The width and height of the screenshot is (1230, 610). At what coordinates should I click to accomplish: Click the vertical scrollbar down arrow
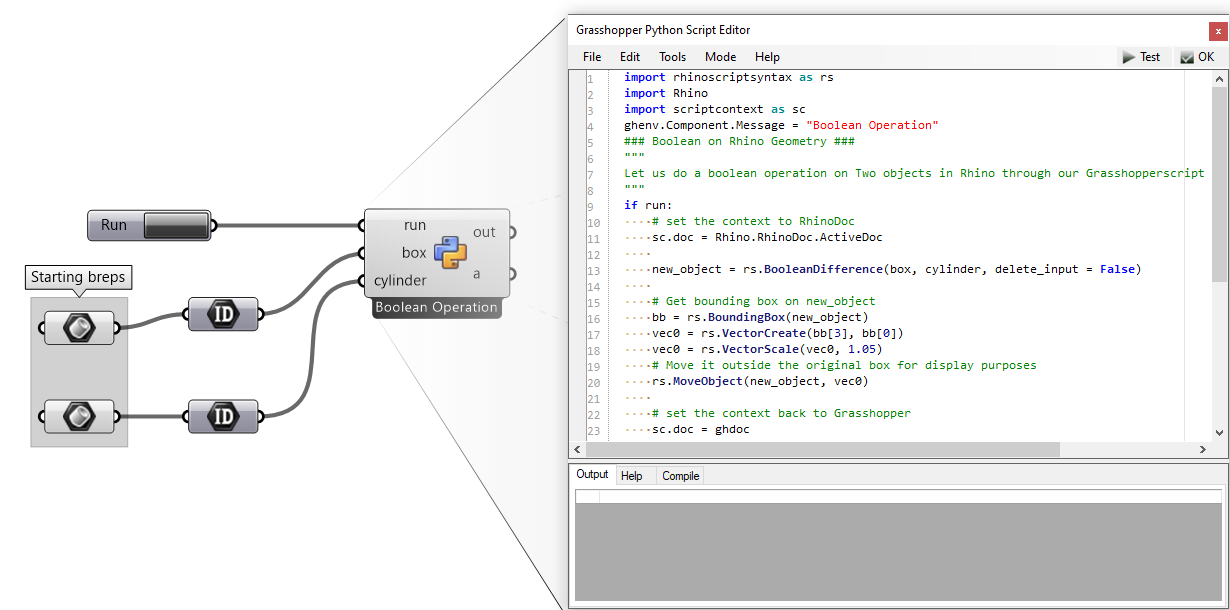1219,433
